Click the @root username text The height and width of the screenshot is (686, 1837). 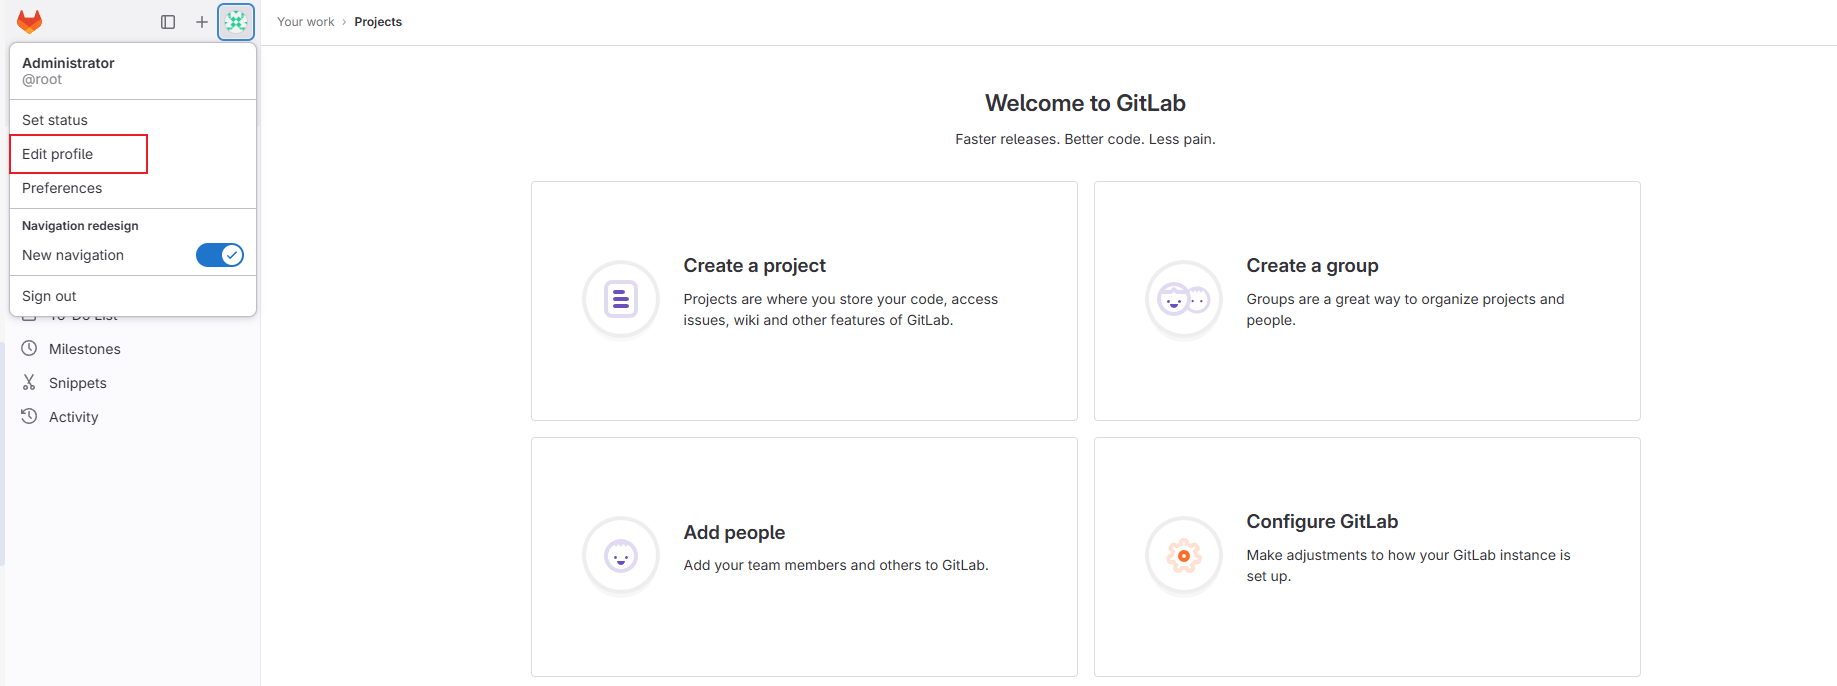pyautogui.click(x=42, y=79)
